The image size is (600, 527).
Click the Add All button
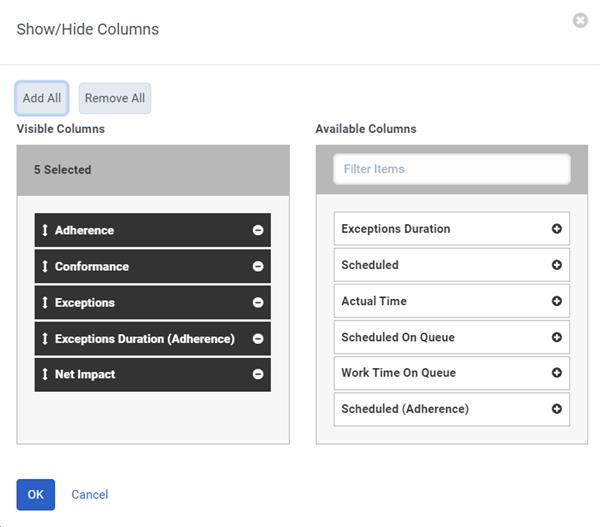click(x=42, y=98)
